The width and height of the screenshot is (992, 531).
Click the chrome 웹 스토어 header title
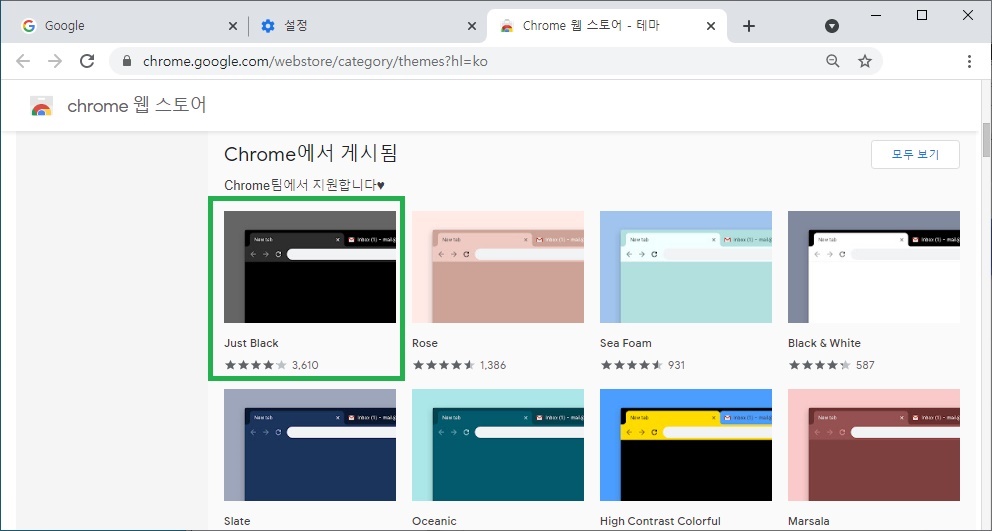point(137,105)
